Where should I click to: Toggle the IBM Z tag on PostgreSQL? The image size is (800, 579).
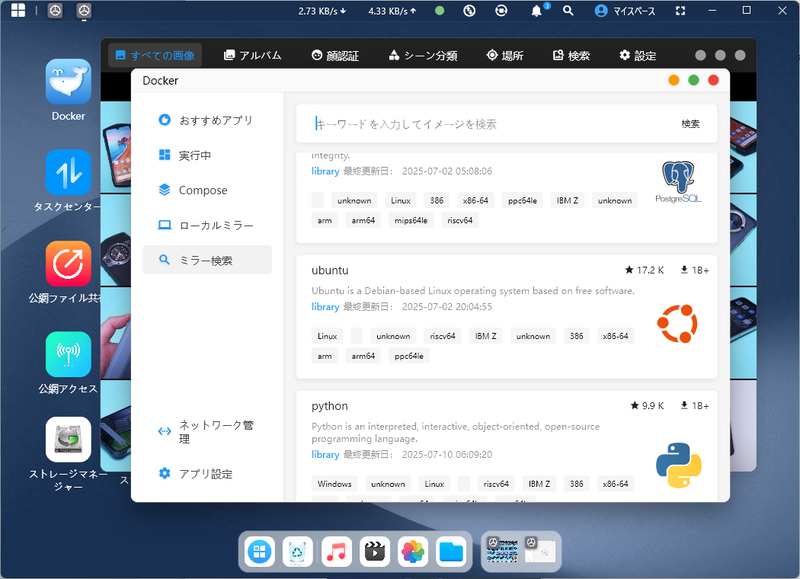pyautogui.click(x=567, y=199)
